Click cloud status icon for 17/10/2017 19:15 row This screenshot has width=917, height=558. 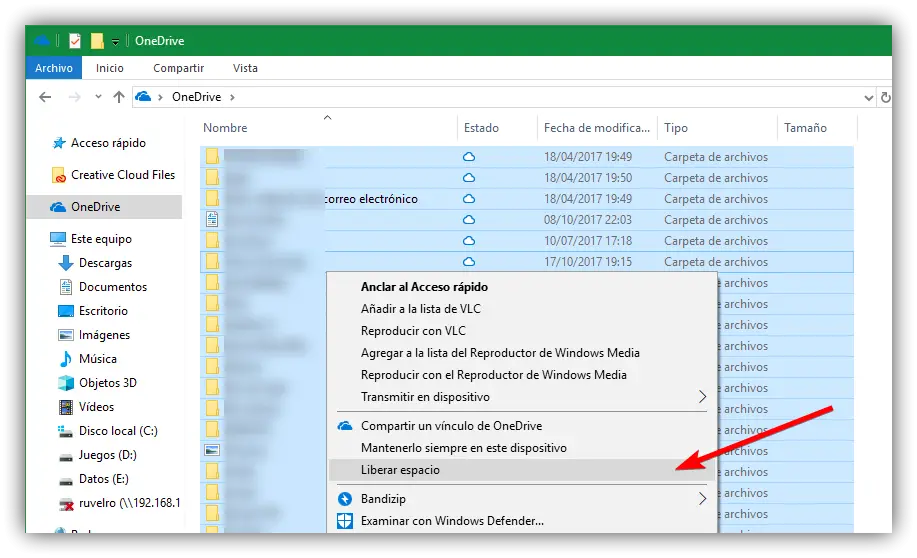tap(468, 262)
